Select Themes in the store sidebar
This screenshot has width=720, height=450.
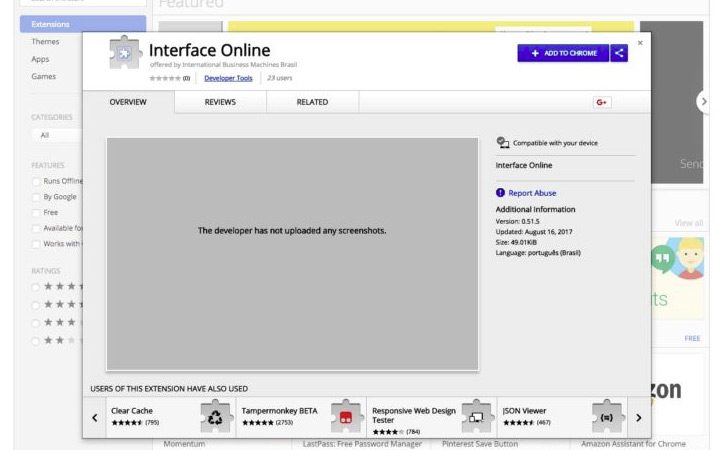(45, 42)
